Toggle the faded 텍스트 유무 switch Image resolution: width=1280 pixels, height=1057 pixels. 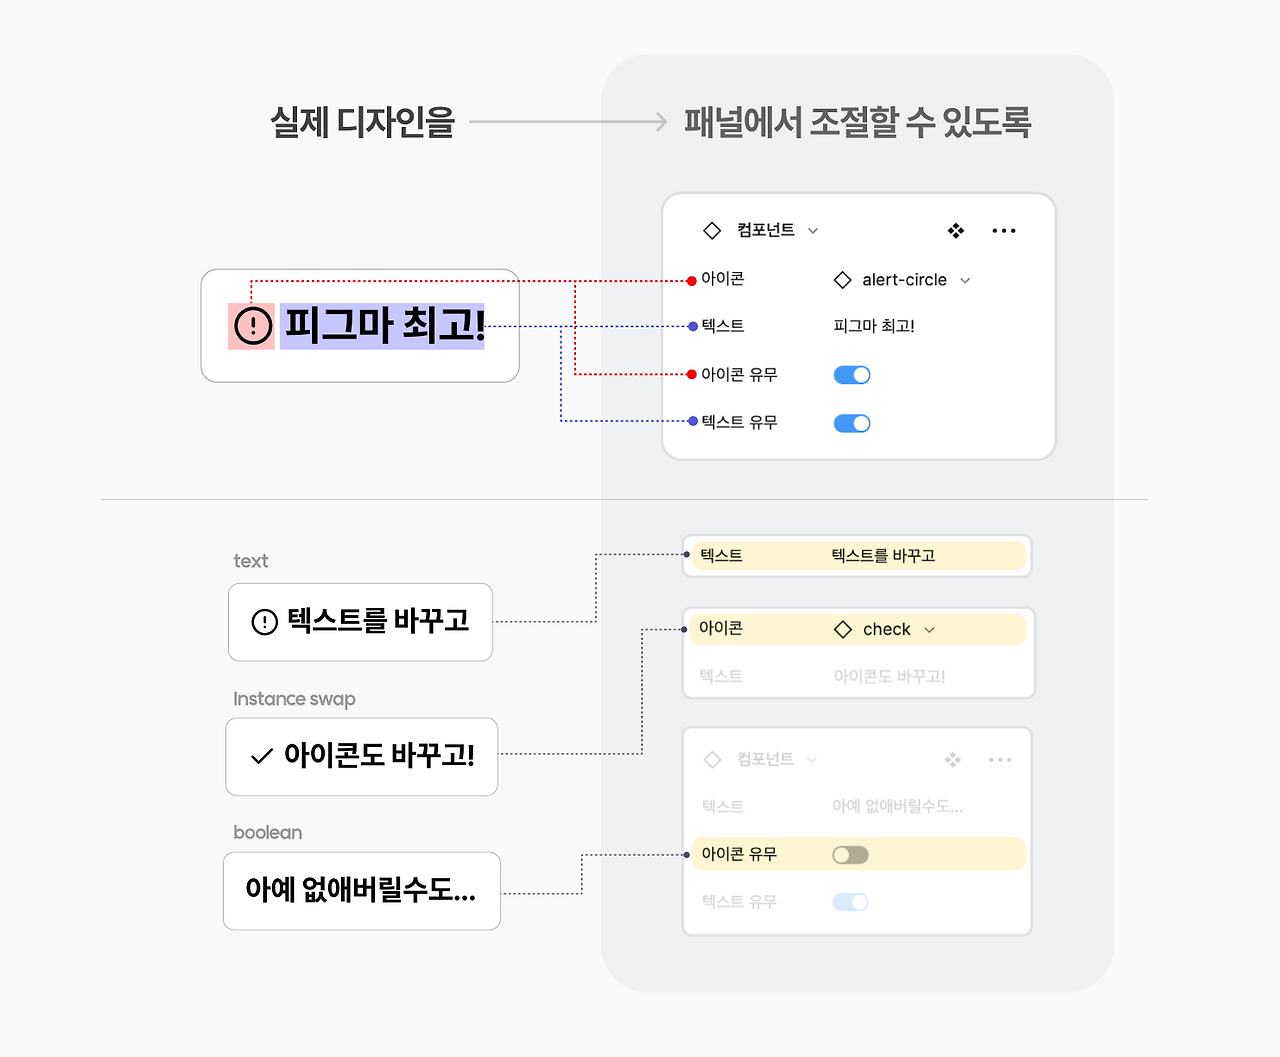point(851,902)
